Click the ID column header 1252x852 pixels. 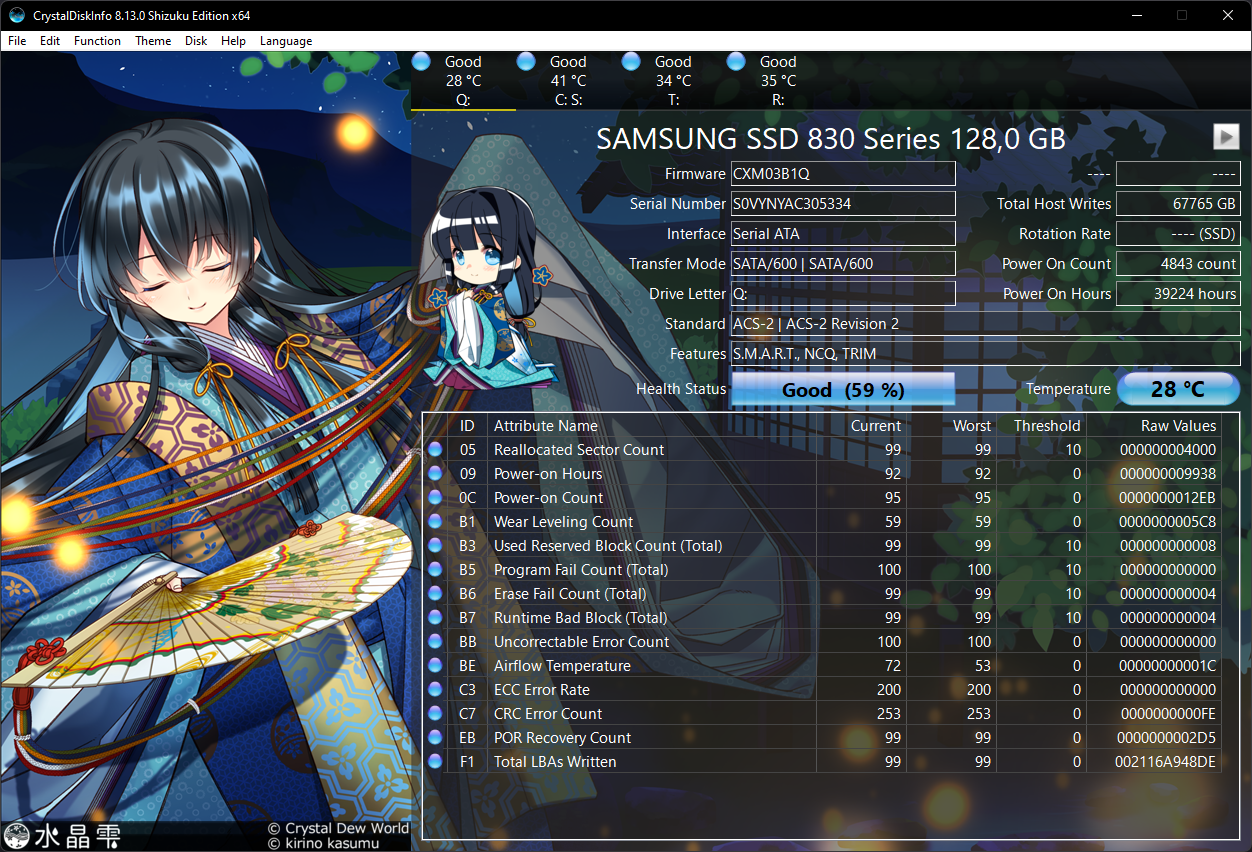[467, 426]
